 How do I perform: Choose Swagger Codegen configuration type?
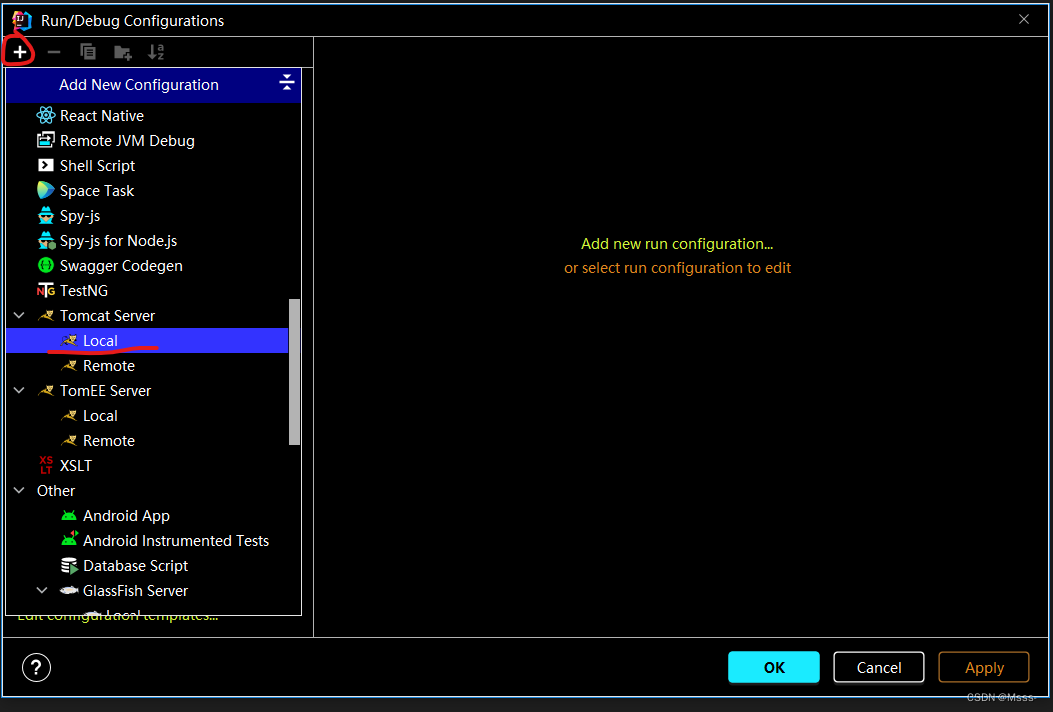147,265
